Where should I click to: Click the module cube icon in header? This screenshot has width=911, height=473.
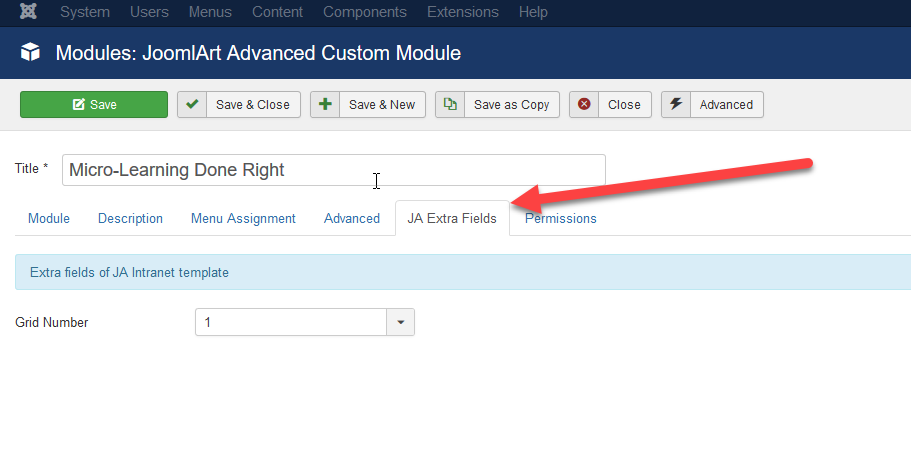[30, 52]
